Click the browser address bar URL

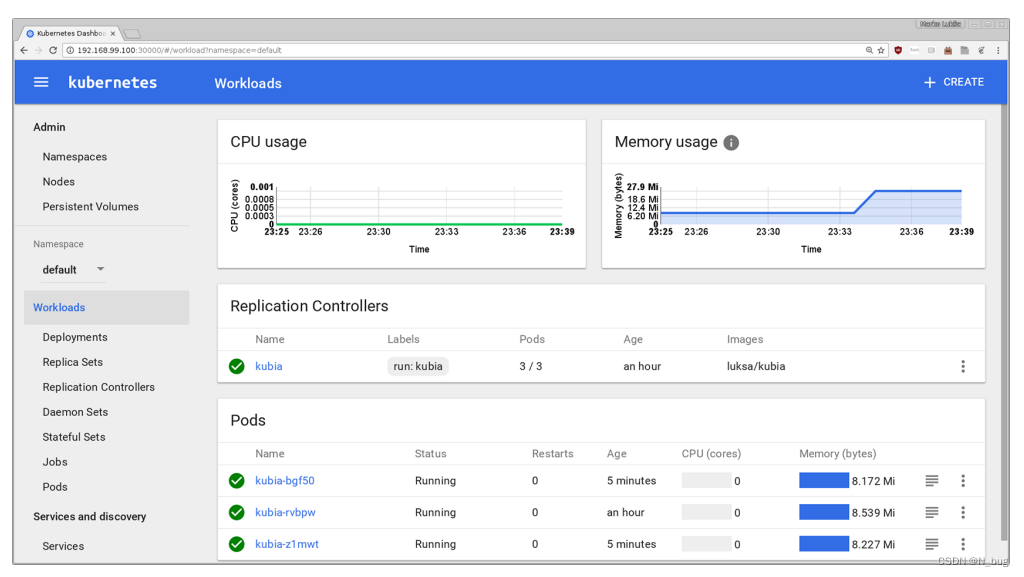click(x=179, y=50)
